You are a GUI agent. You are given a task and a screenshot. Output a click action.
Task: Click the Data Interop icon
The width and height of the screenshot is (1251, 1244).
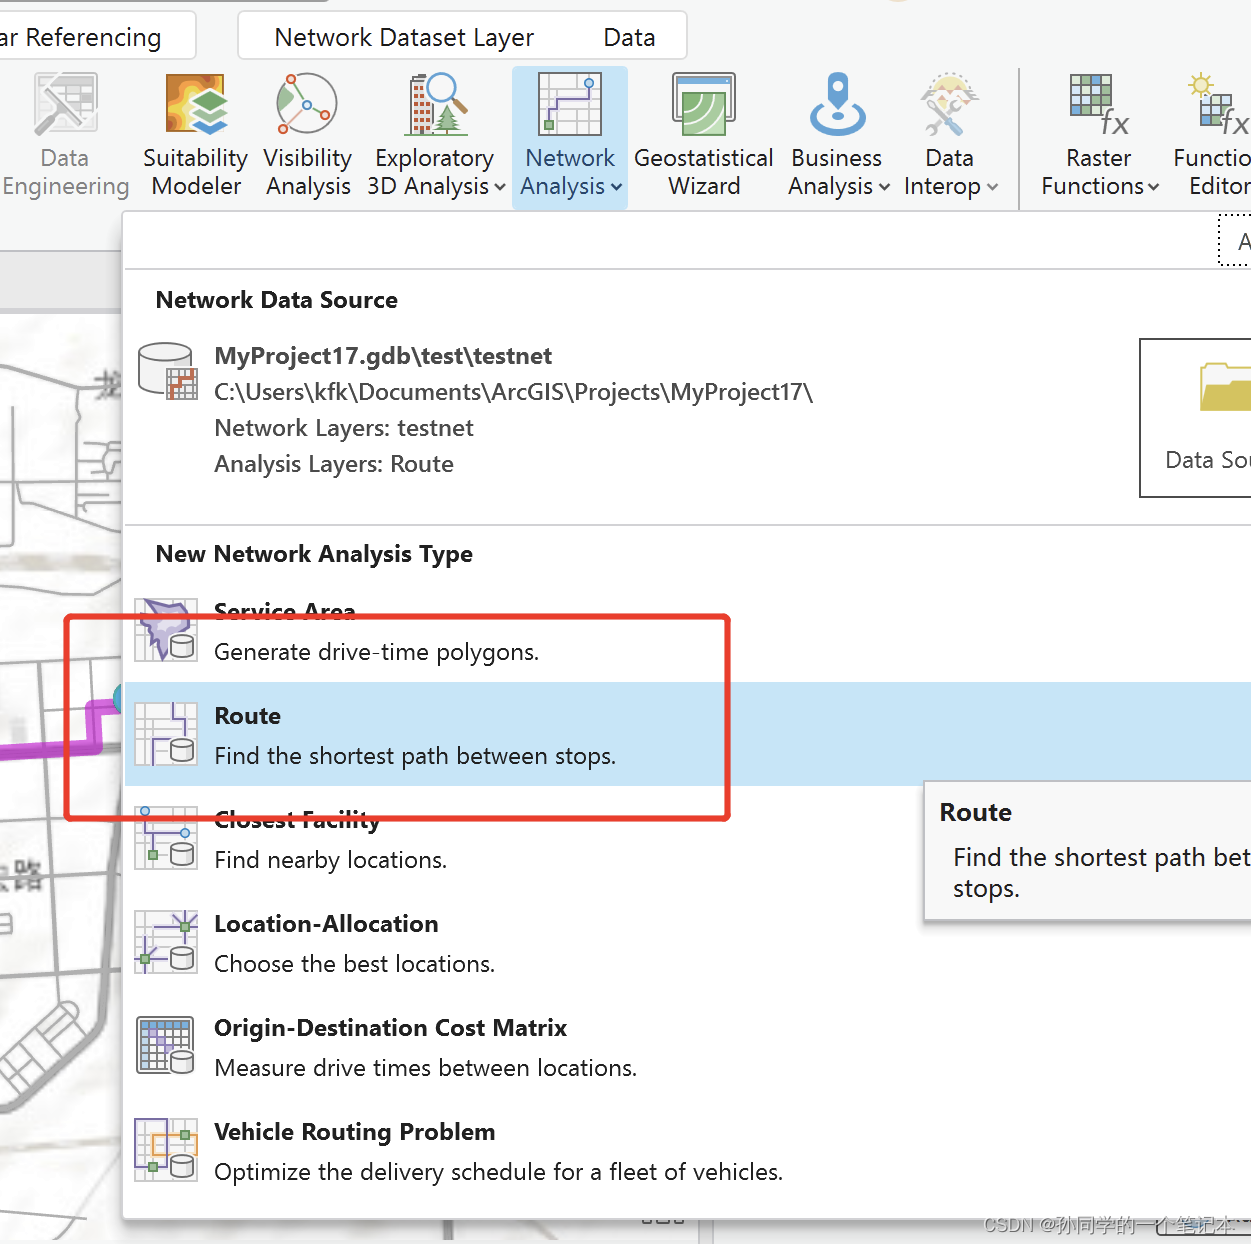click(949, 104)
